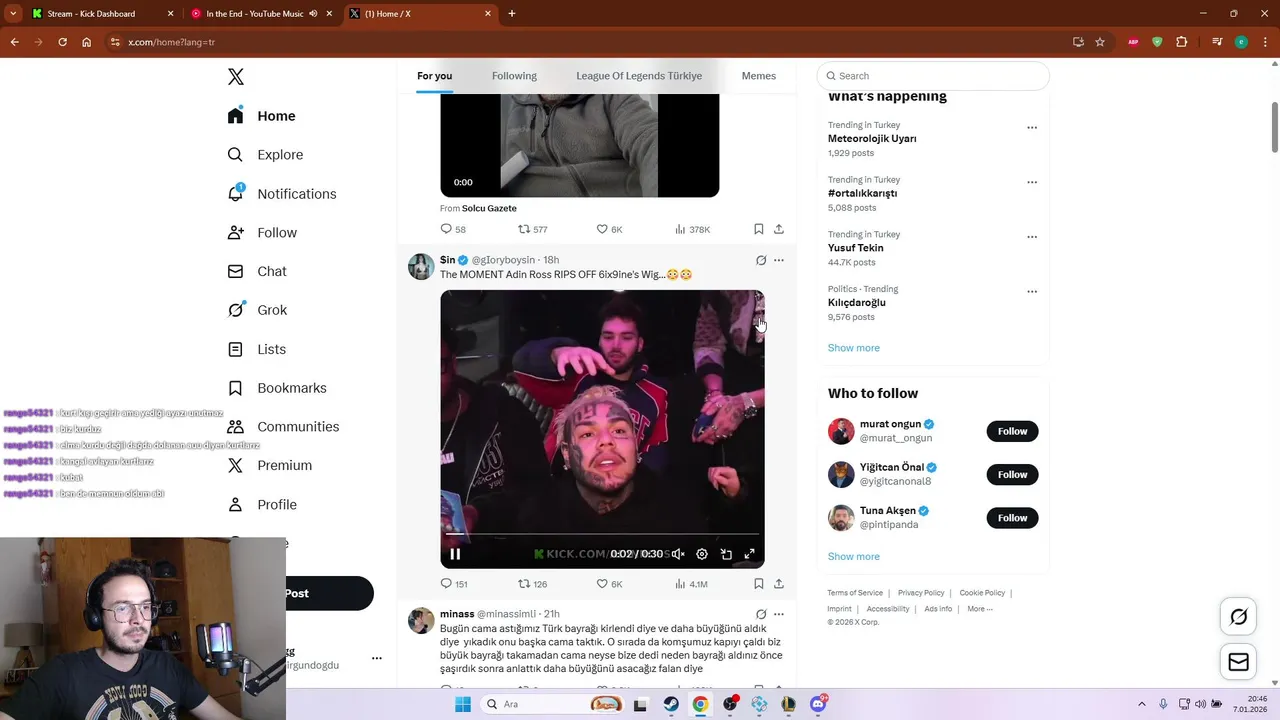Image resolution: width=1280 pixels, height=720 pixels.
Task: Open Grok in the sidebar
Action: pyautogui.click(x=257, y=310)
